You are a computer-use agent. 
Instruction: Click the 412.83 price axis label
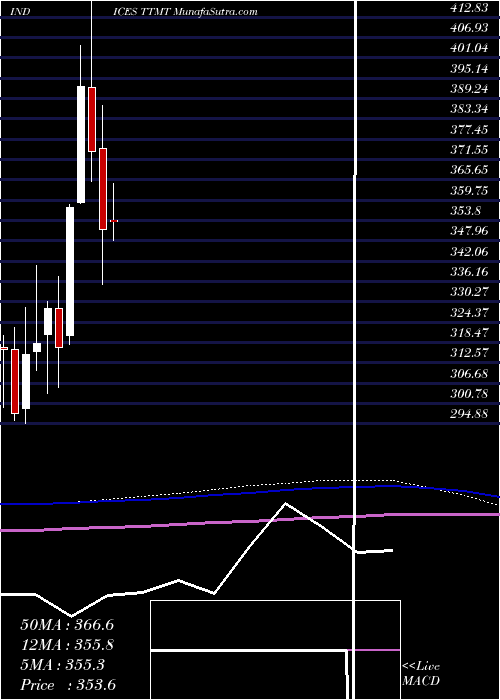point(468,8)
